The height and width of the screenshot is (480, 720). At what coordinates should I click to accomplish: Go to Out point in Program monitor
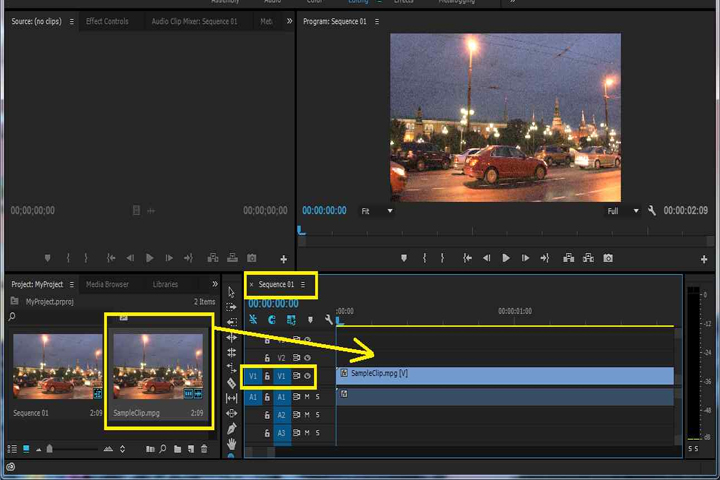(x=545, y=258)
